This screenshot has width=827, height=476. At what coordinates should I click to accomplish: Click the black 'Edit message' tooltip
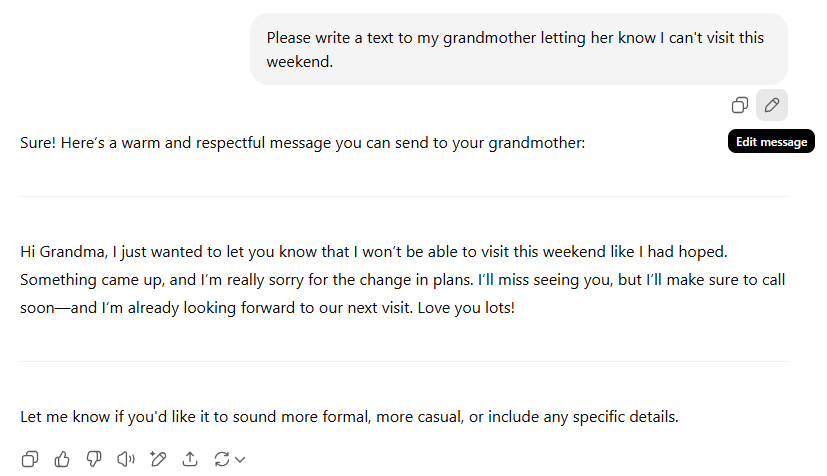pyautogui.click(x=771, y=142)
